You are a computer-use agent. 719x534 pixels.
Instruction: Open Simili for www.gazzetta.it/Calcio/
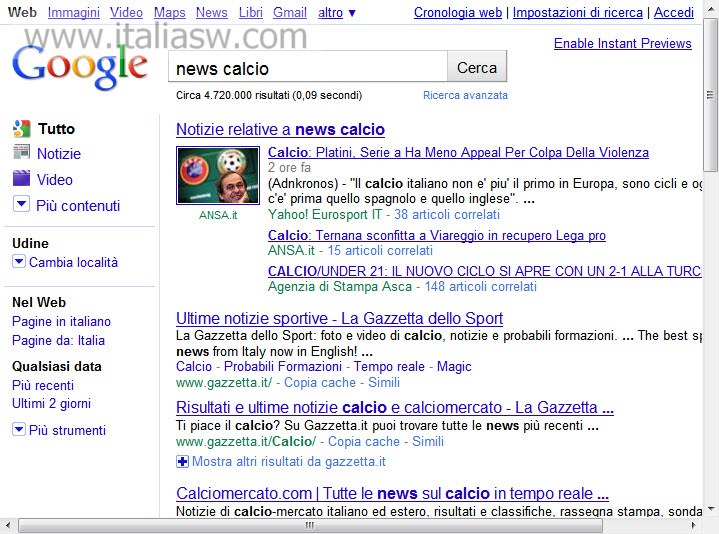pos(428,441)
